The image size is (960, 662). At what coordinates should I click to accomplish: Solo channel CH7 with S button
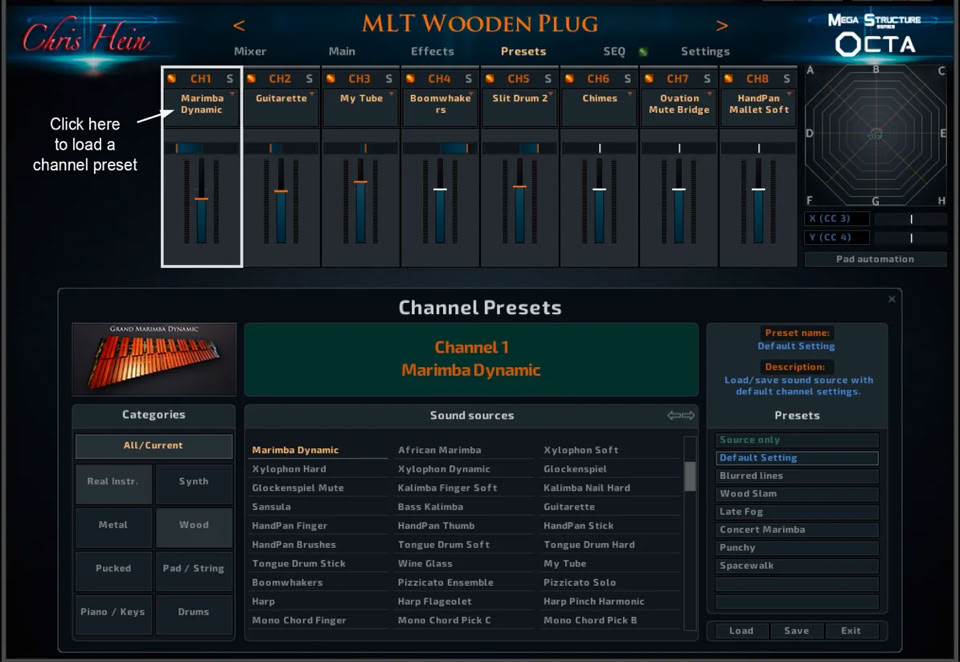pos(707,78)
